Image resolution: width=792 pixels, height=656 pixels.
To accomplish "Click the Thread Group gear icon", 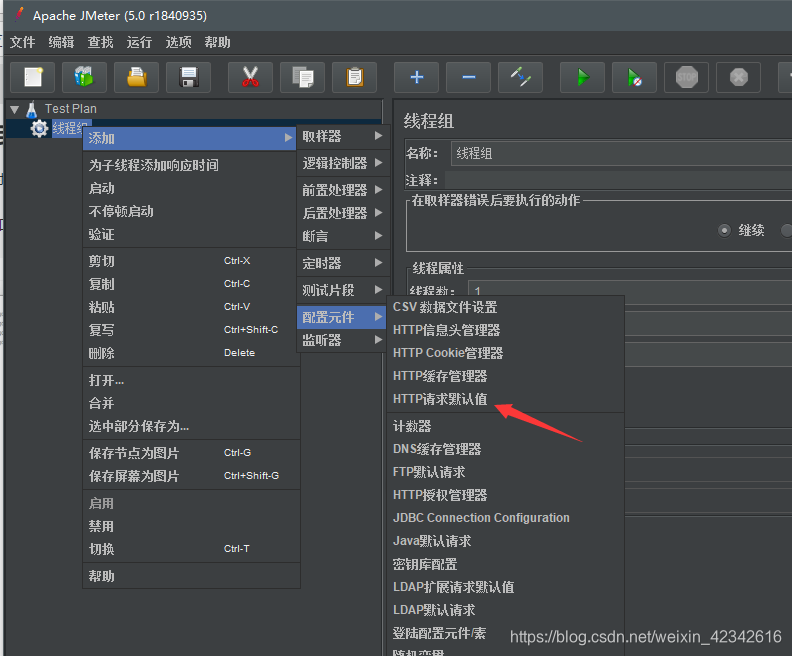I will [39, 128].
